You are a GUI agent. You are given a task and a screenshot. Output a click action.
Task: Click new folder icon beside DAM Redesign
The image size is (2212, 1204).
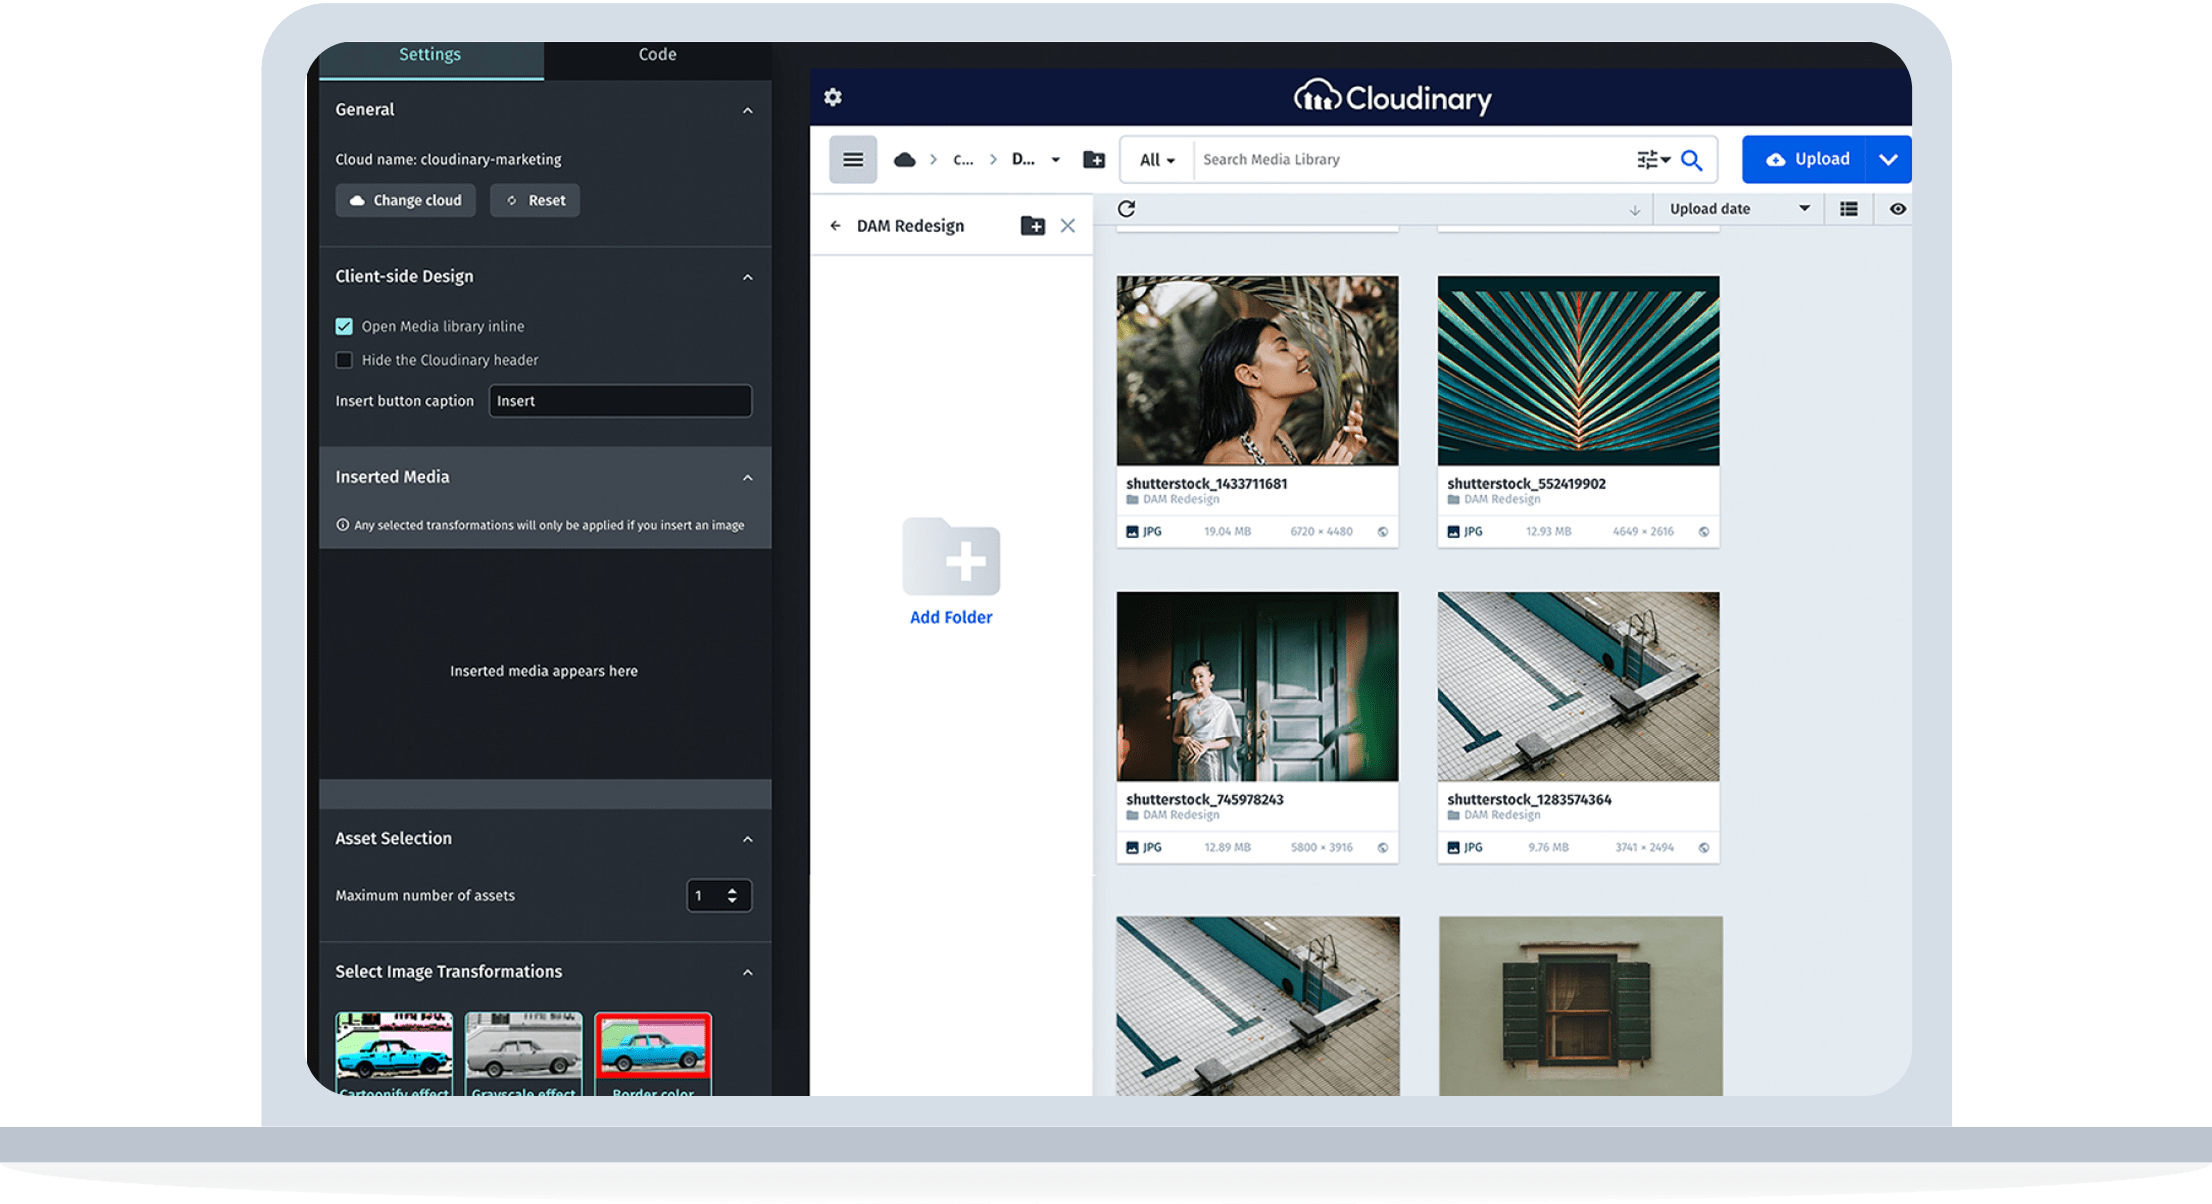point(1032,226)
